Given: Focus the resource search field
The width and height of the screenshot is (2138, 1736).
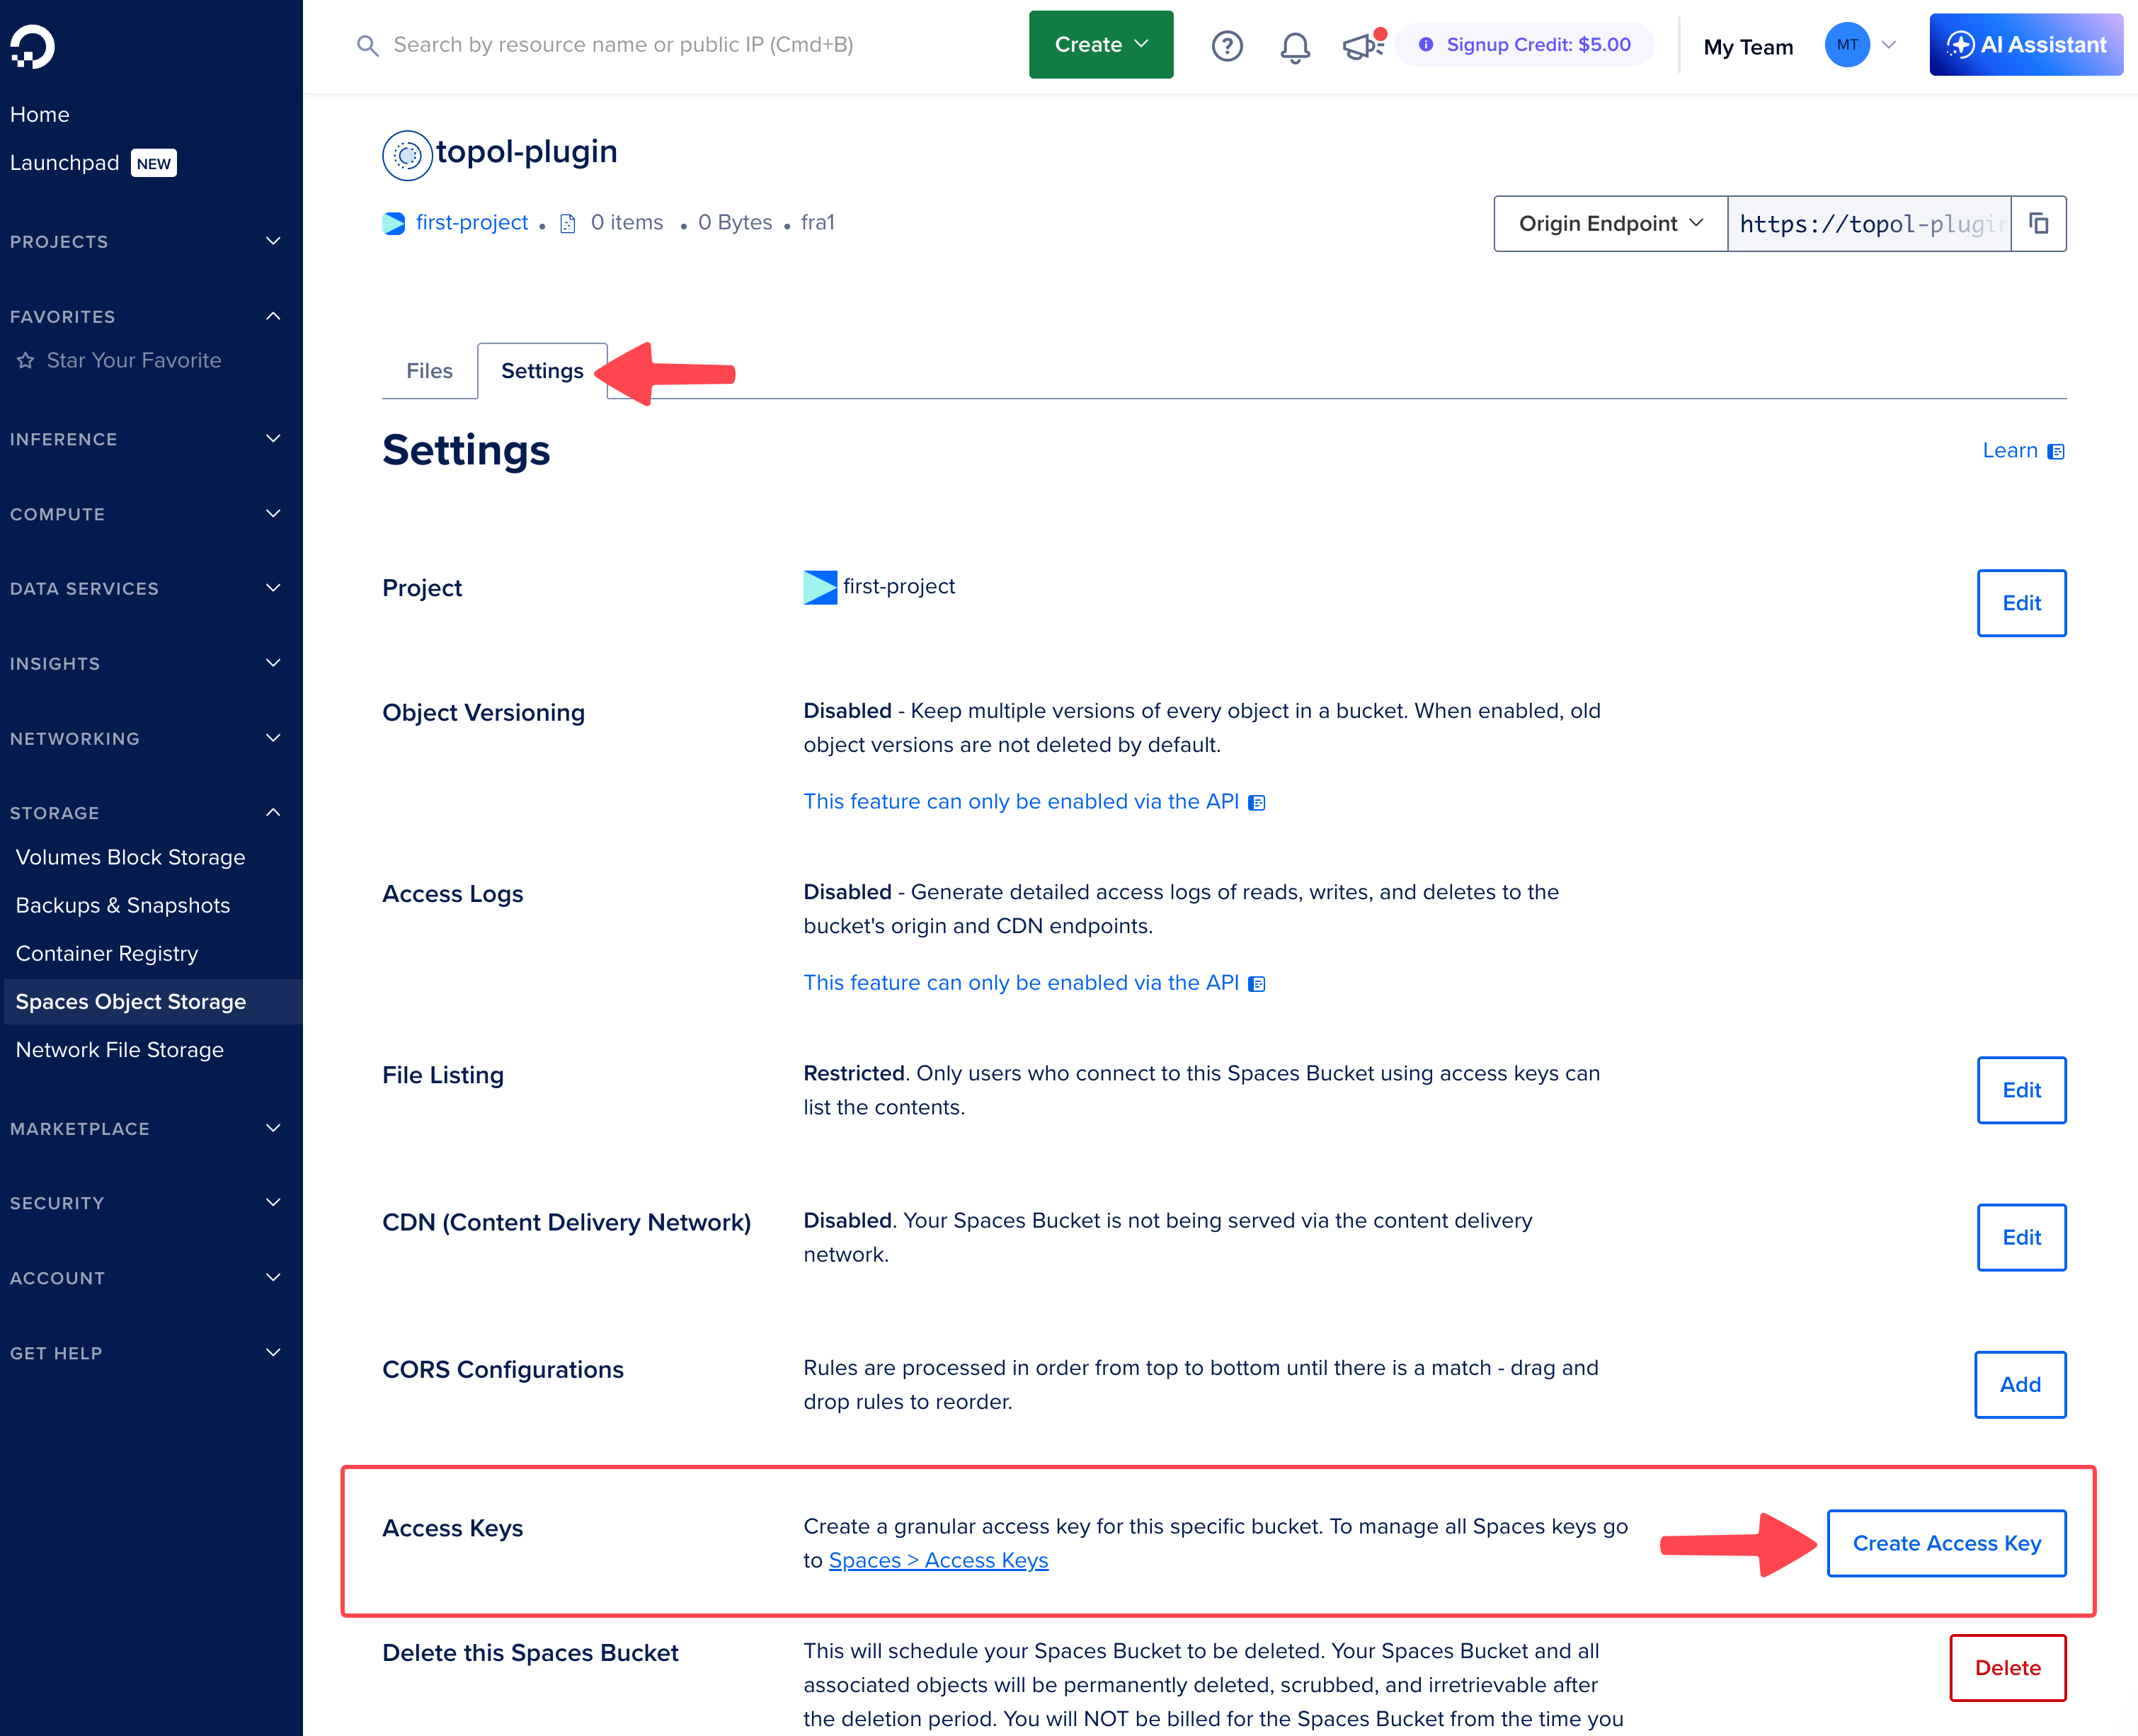Looking at the screenshot, I should point(623,45).
